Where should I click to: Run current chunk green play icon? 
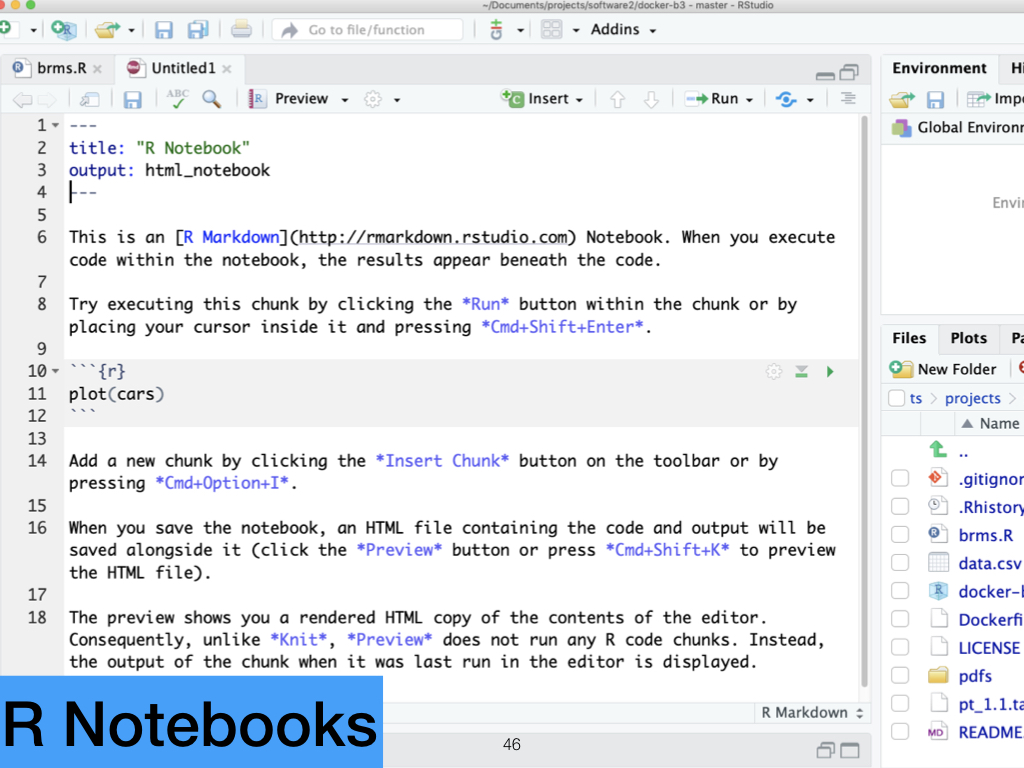click(x=830, y=372)
